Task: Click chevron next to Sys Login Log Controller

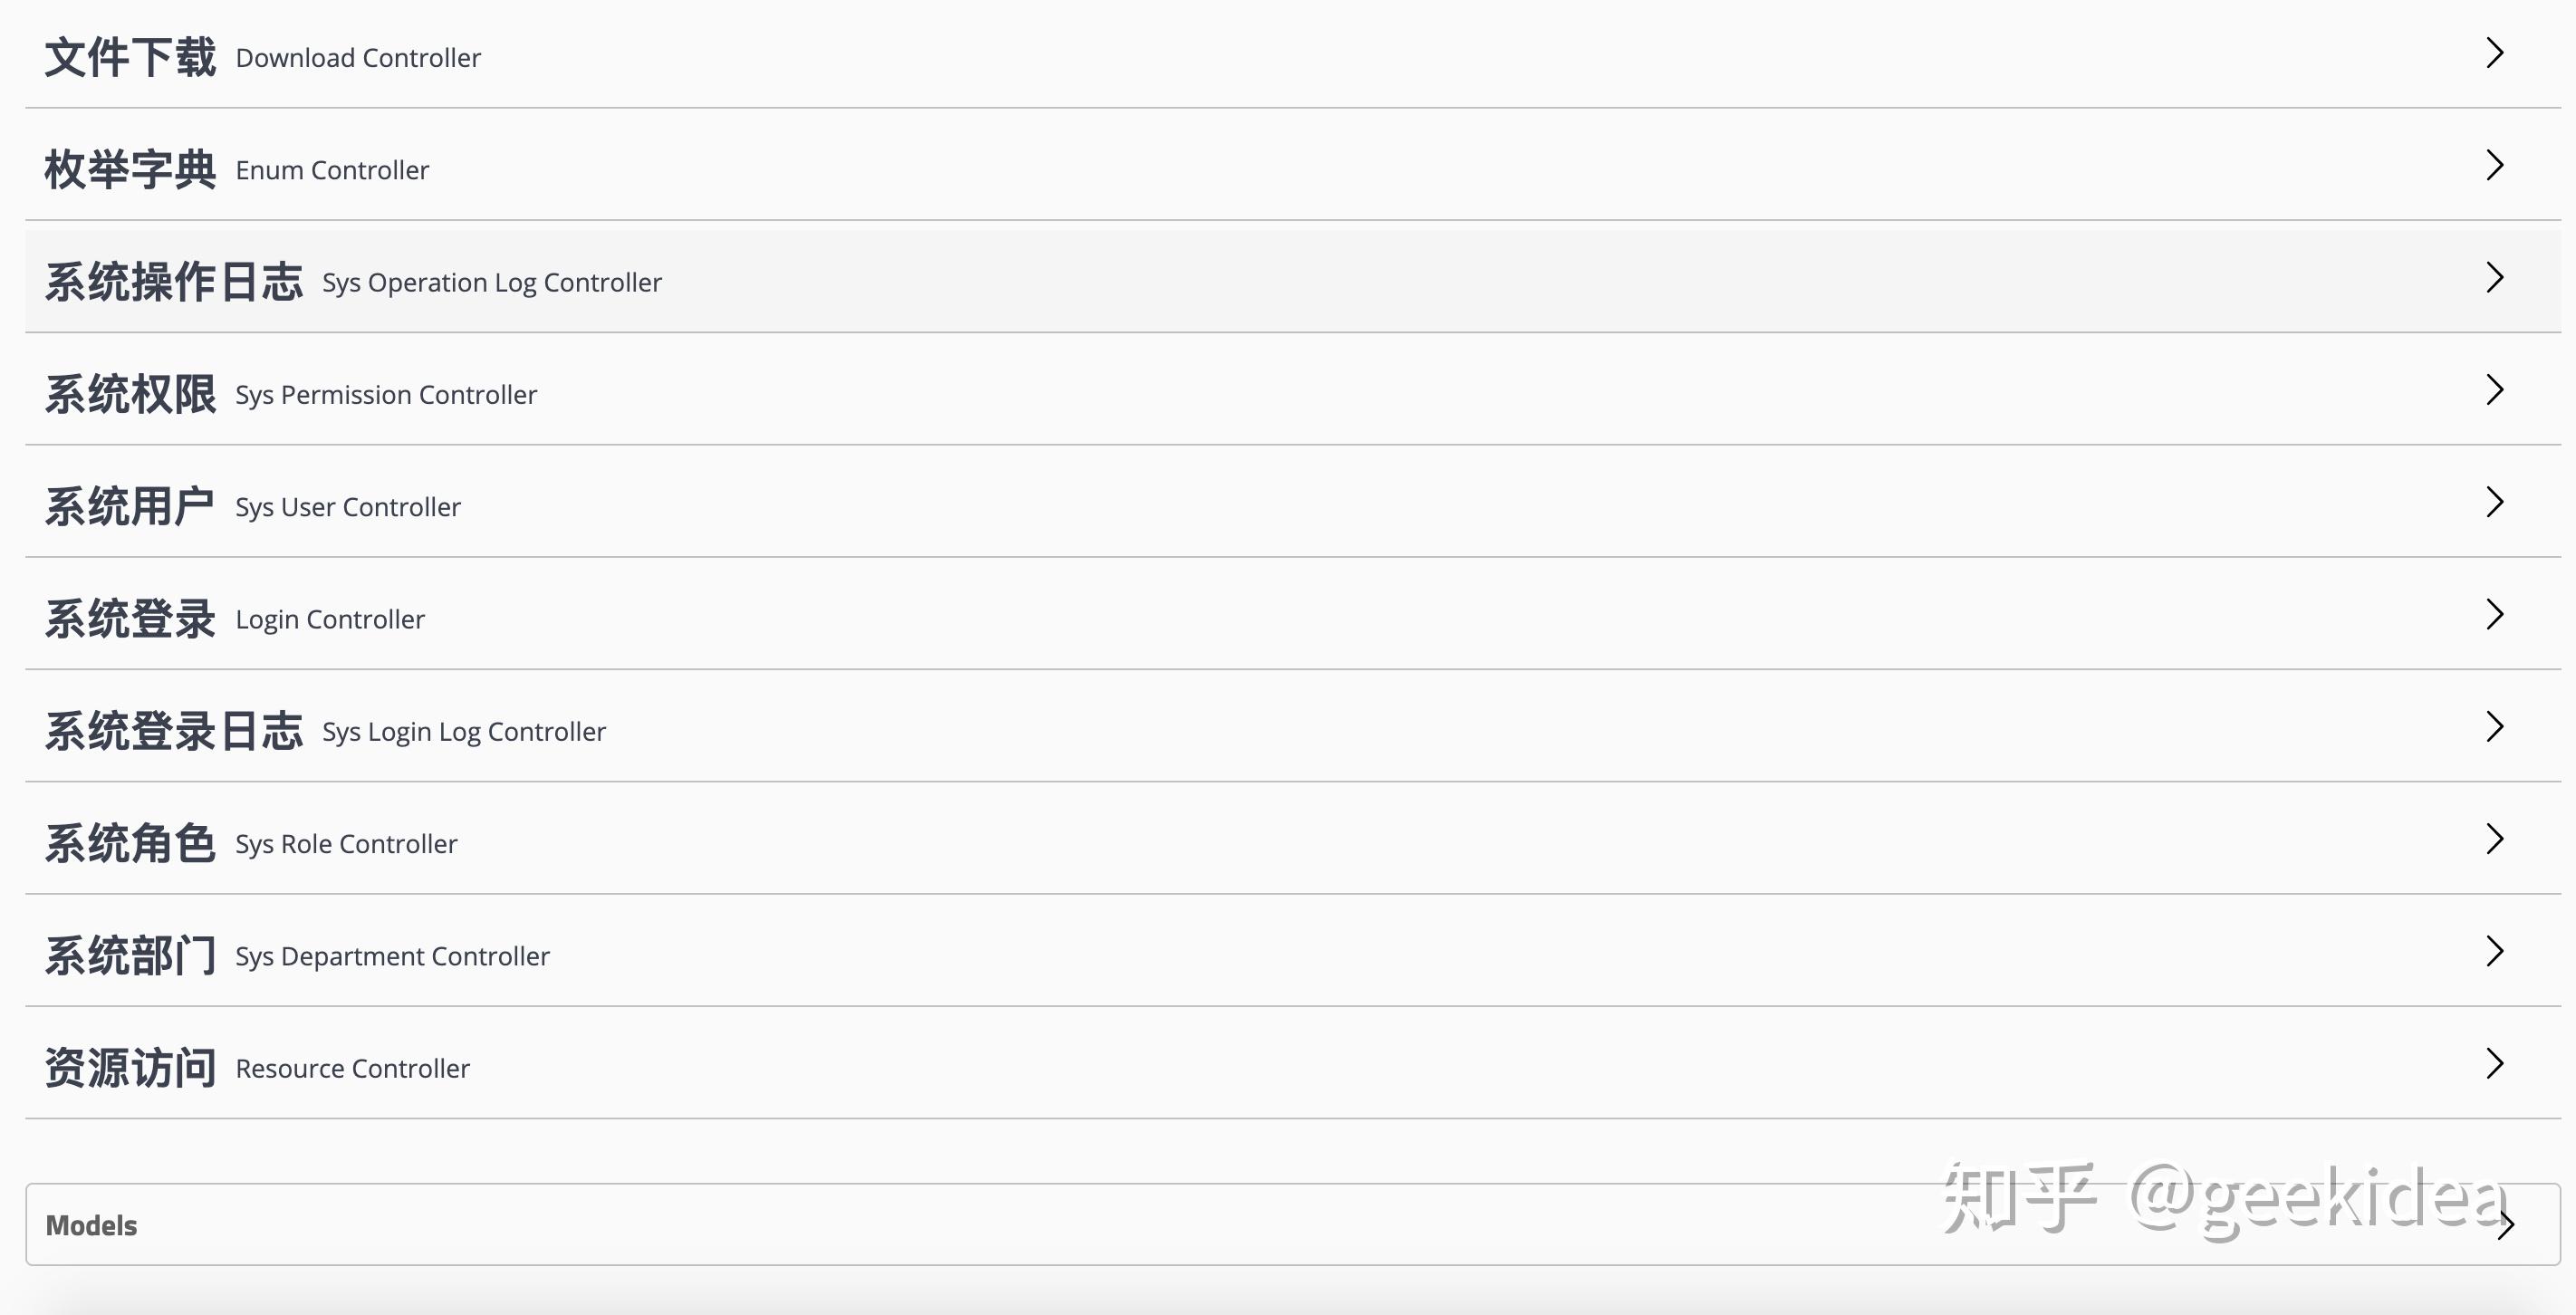Action: (x=2495, y=727)
